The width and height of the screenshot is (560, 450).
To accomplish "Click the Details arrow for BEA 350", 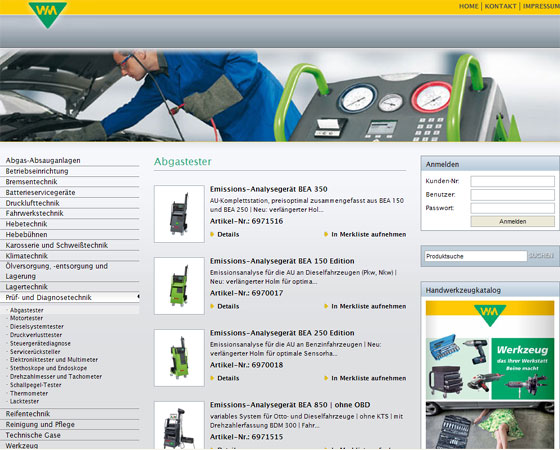I will 212,234.
